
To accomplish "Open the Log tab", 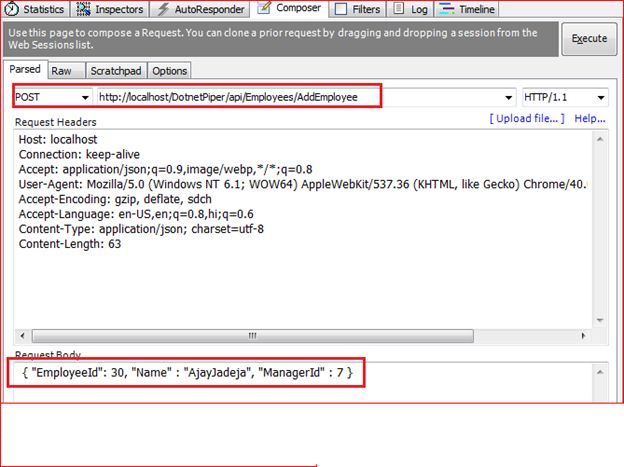I will coord(410,9).
